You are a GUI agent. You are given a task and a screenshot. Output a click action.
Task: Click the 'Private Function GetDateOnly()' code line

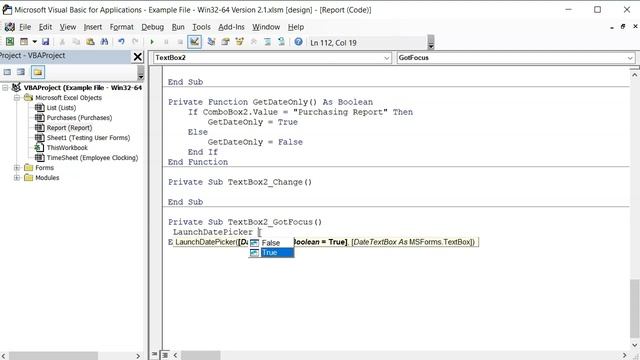[x=270, y=102]
